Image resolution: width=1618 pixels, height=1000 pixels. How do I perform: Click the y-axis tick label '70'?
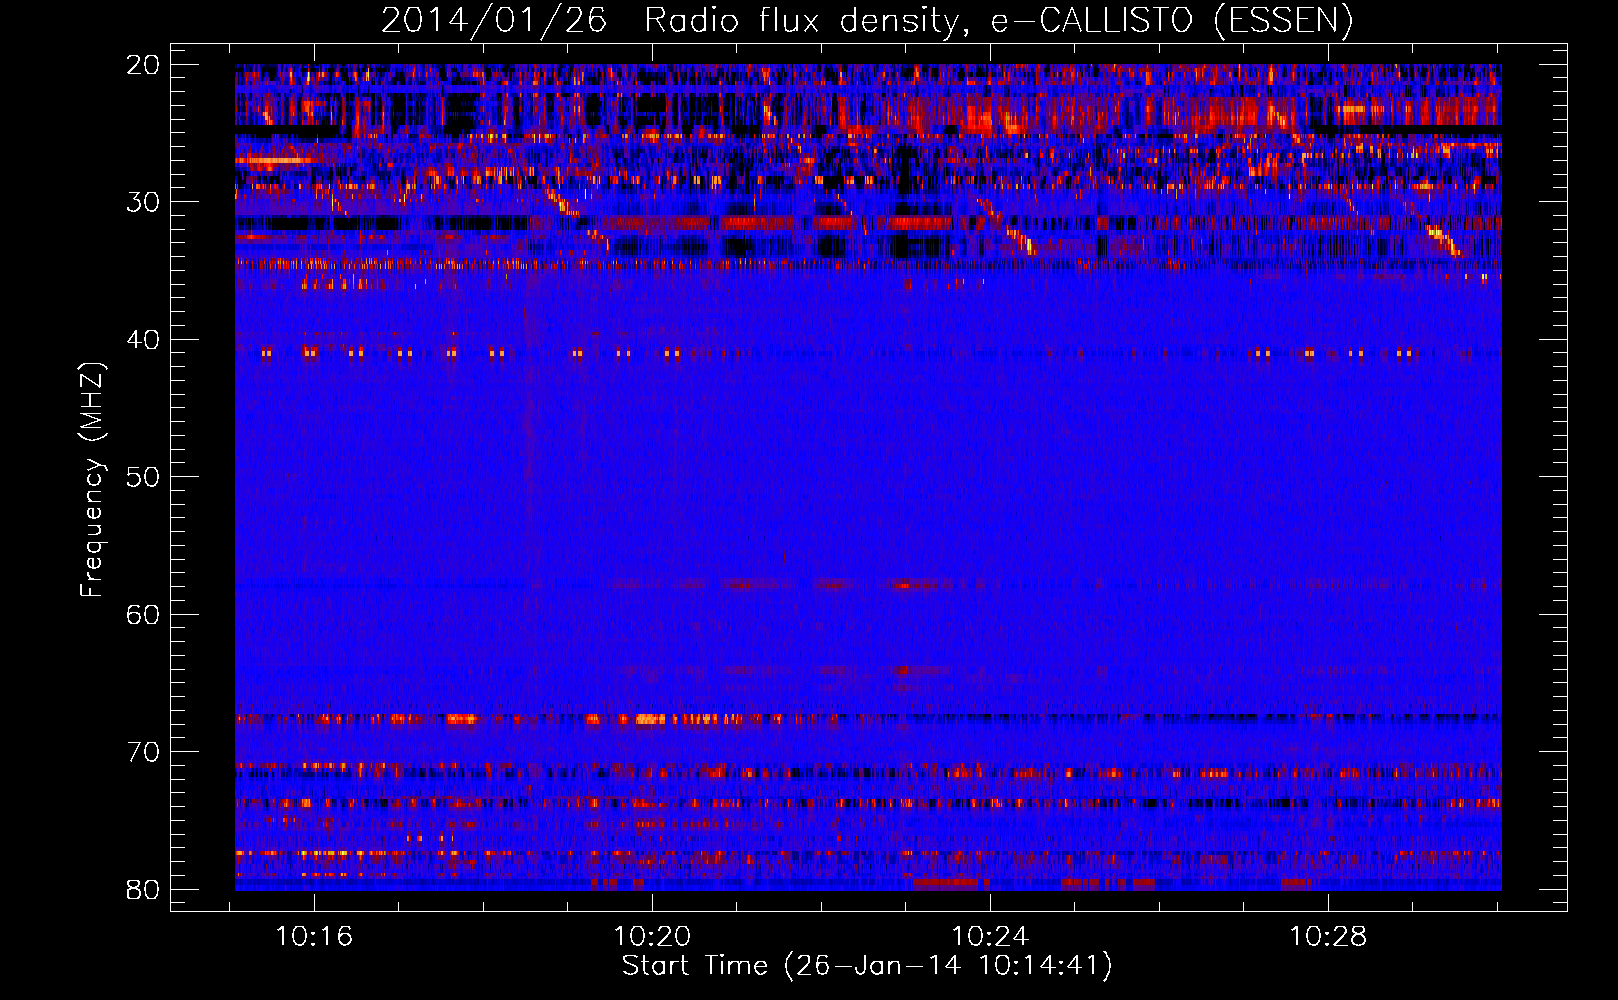click(144, 752)
